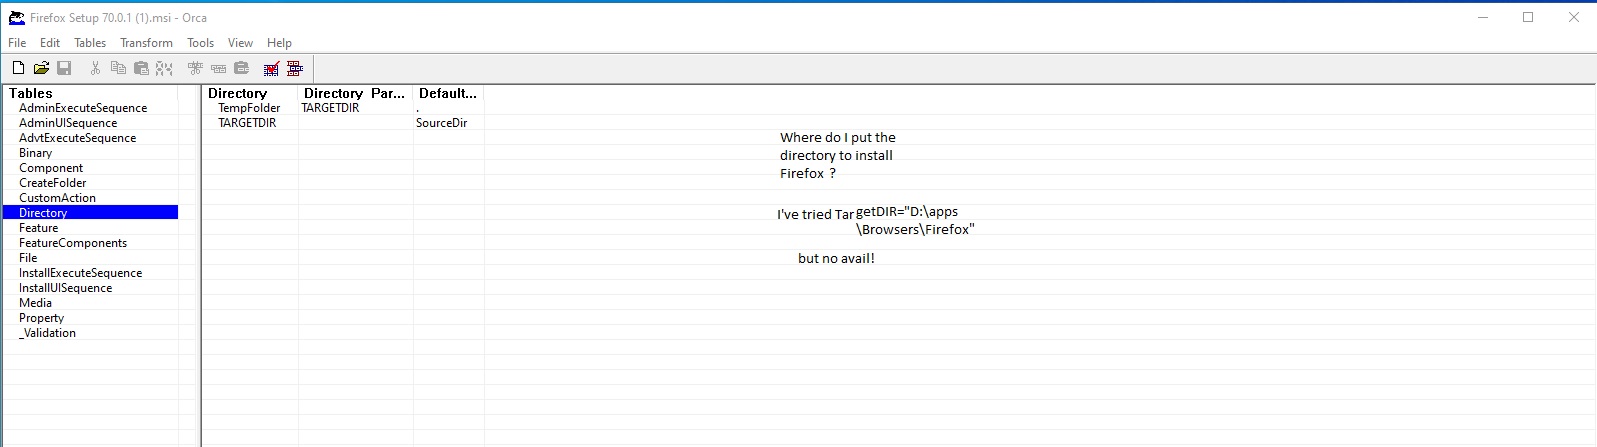1597x447 pixels.
Task: Click the Orca app icon in title bar
Action: coord(16,17)
